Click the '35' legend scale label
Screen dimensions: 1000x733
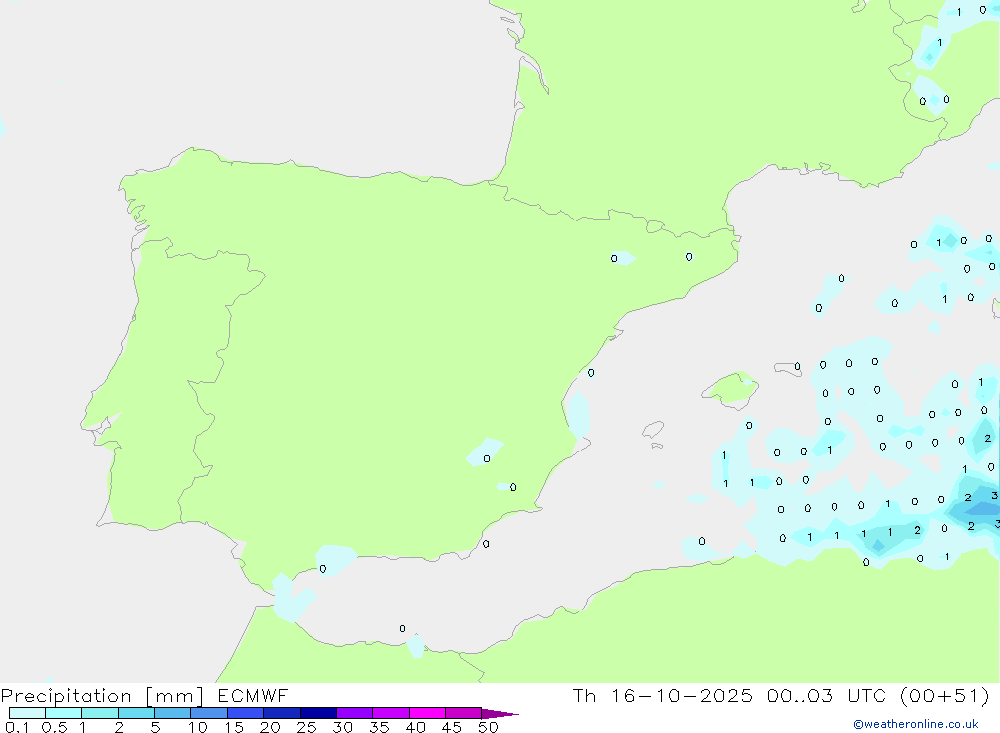[x=379, y=727]
